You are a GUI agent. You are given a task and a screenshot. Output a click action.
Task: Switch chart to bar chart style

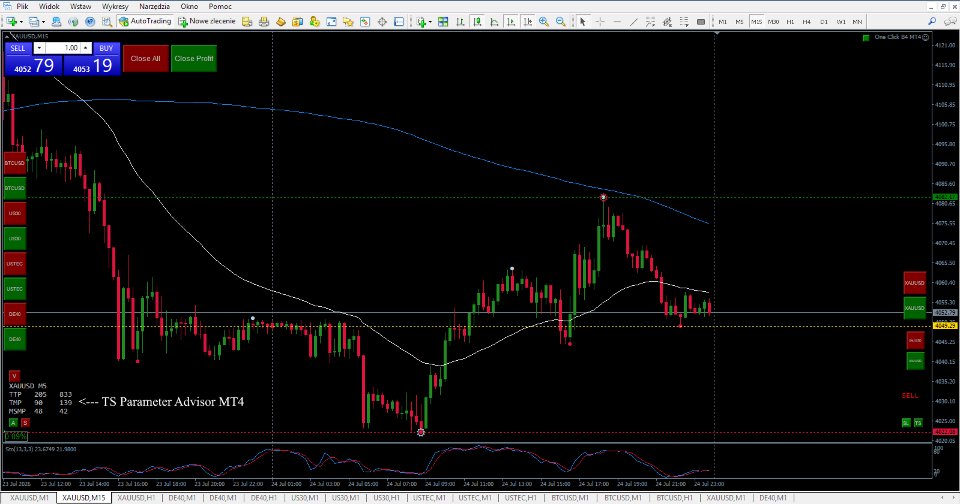click(x=460, y=21)
